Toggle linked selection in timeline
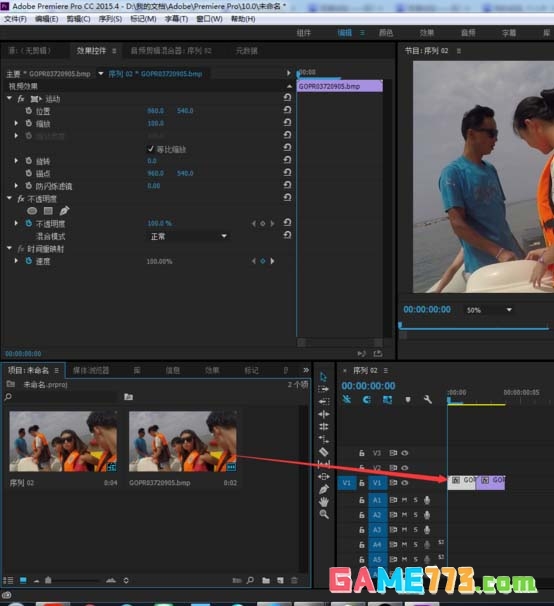Viewport: 554px width, 606px height. 387,399
